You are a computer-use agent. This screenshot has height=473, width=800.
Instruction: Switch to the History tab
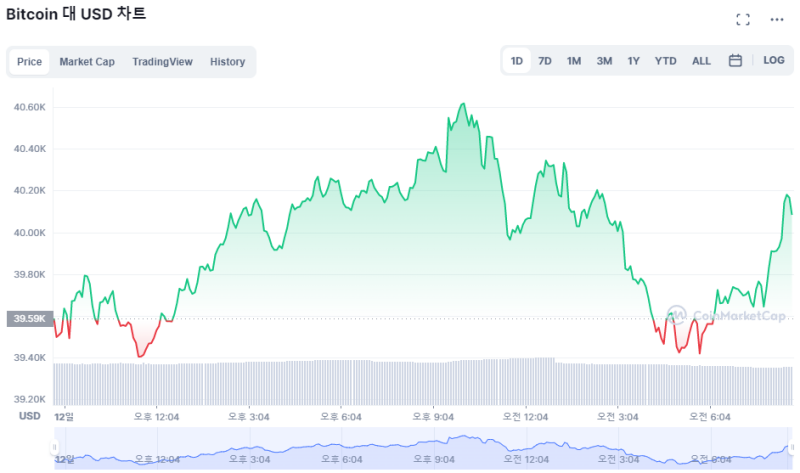pyautogui.click(x=228, y=62)
